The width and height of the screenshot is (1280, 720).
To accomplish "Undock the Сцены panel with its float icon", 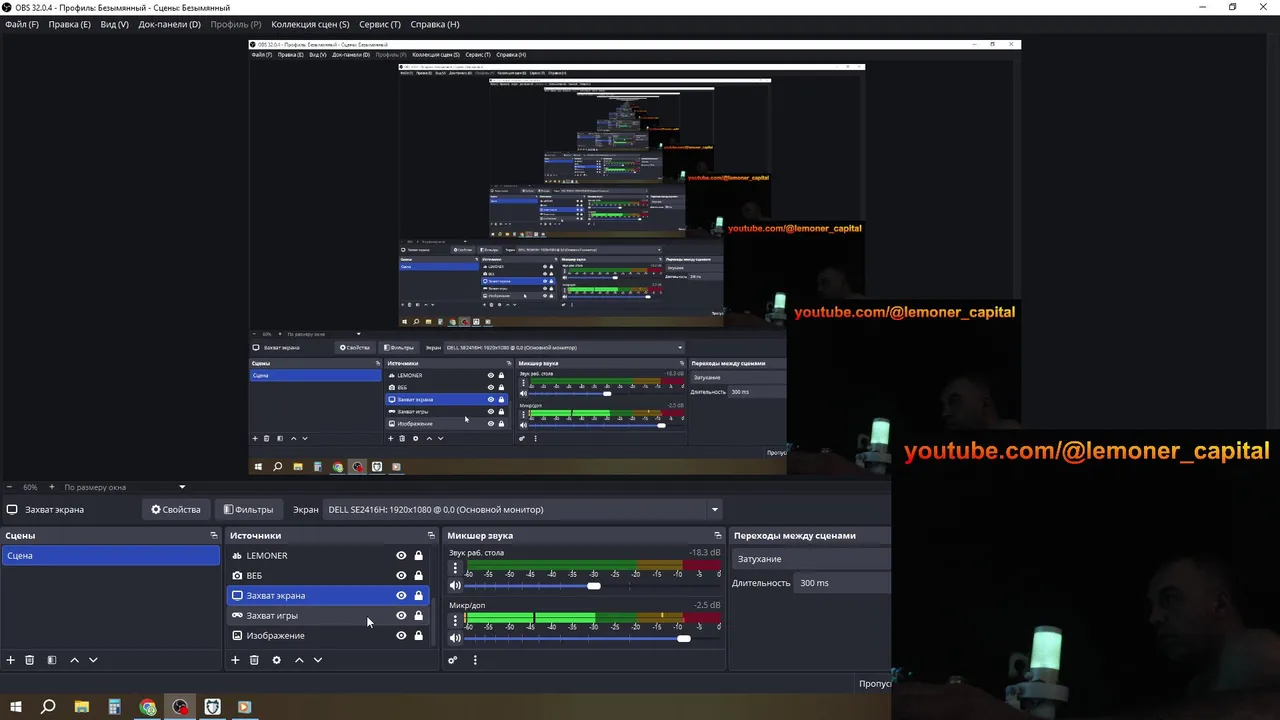I will pyautogui.click(x=213, y=536).
